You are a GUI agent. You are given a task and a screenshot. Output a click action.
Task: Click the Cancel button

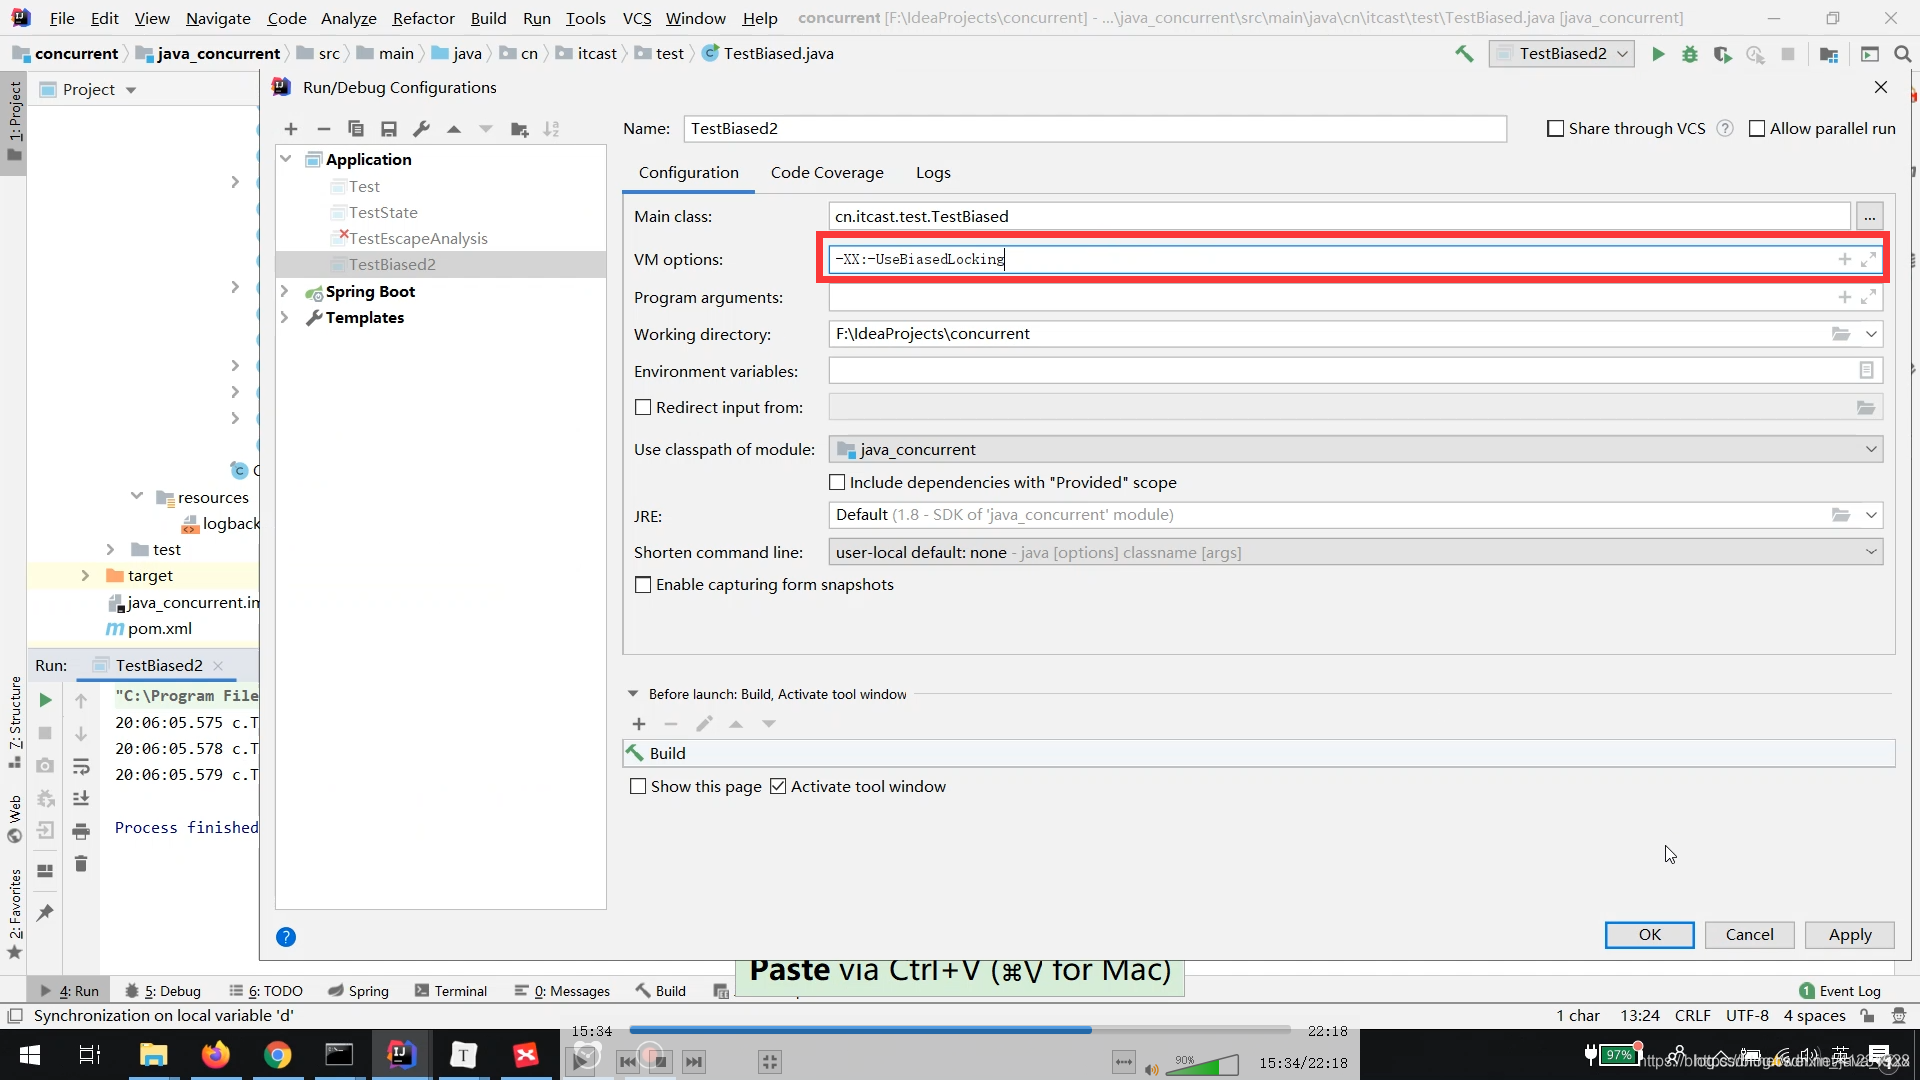click(x=1749, y=935)
